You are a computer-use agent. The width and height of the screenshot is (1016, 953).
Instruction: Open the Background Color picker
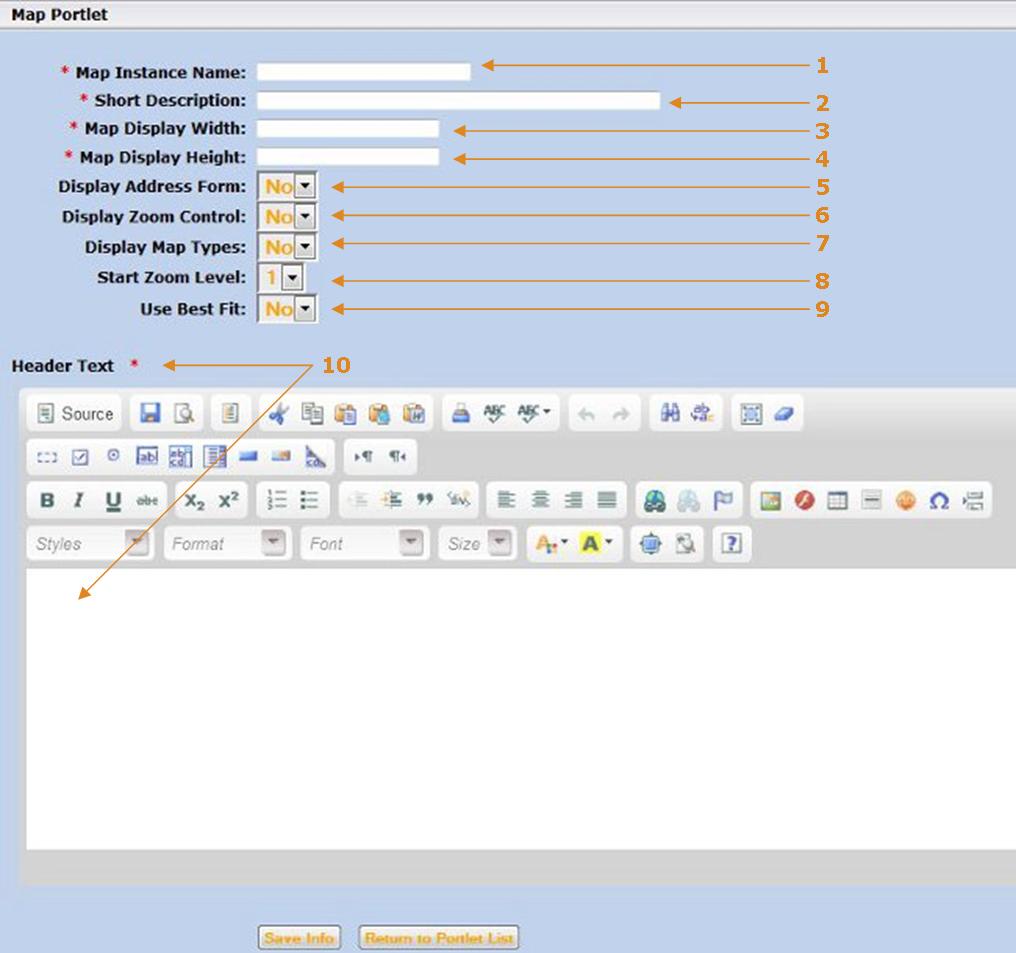tap(597, 544)
